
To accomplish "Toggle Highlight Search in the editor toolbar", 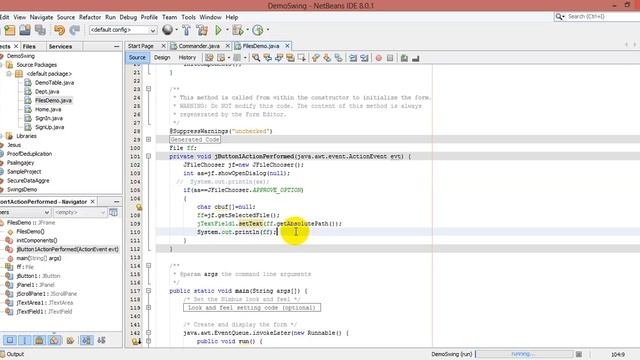I will click(290, 58).
